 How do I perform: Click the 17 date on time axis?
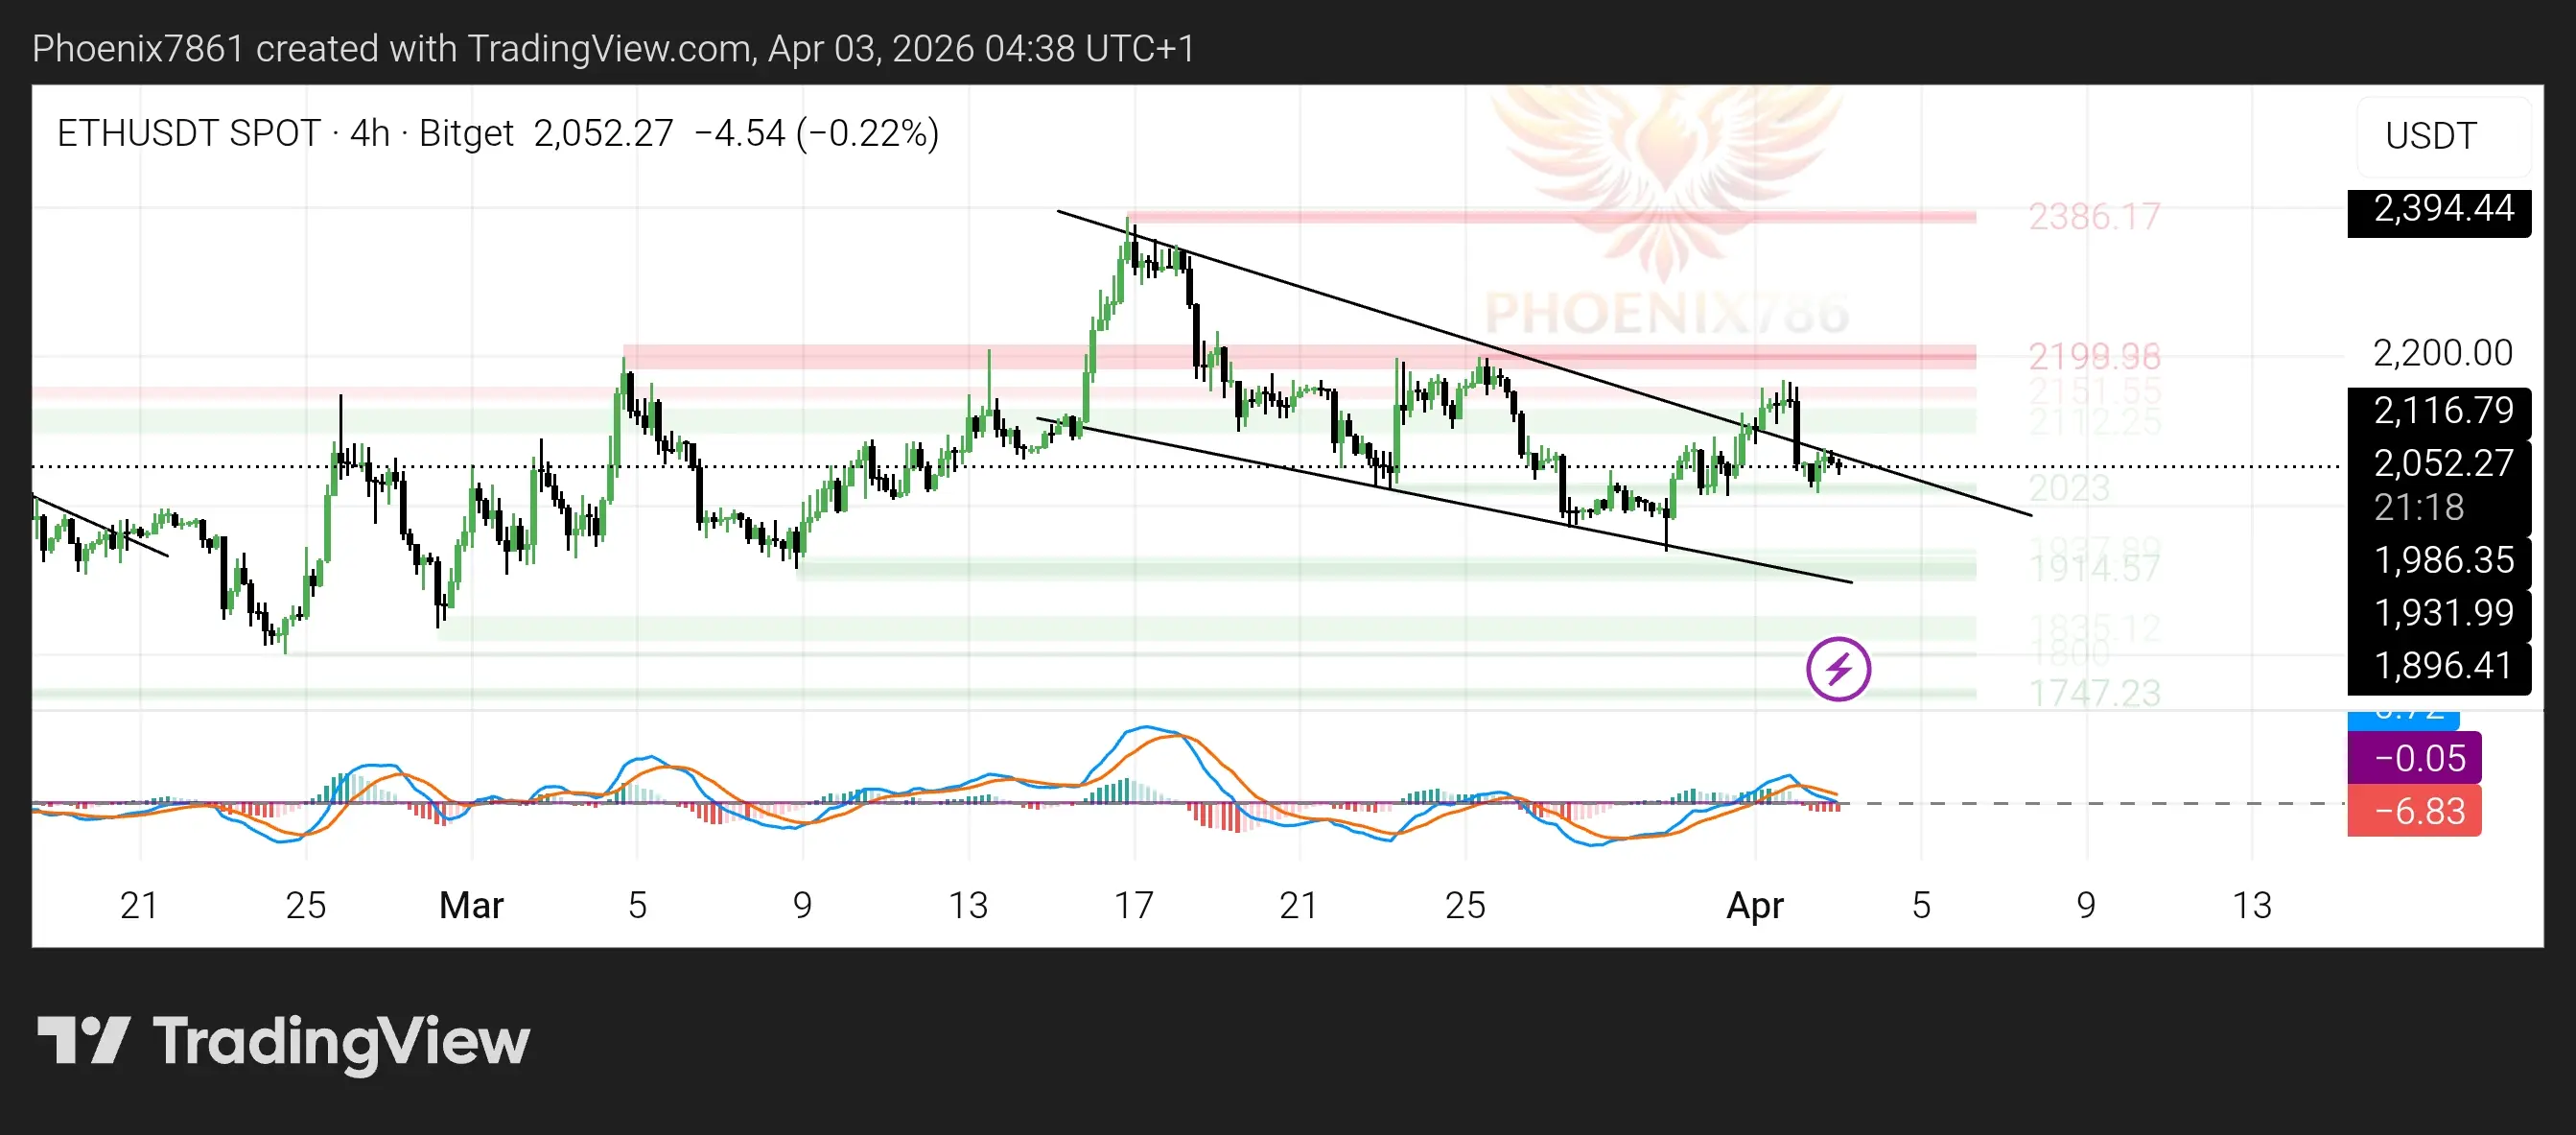(x=1133, y=905)
